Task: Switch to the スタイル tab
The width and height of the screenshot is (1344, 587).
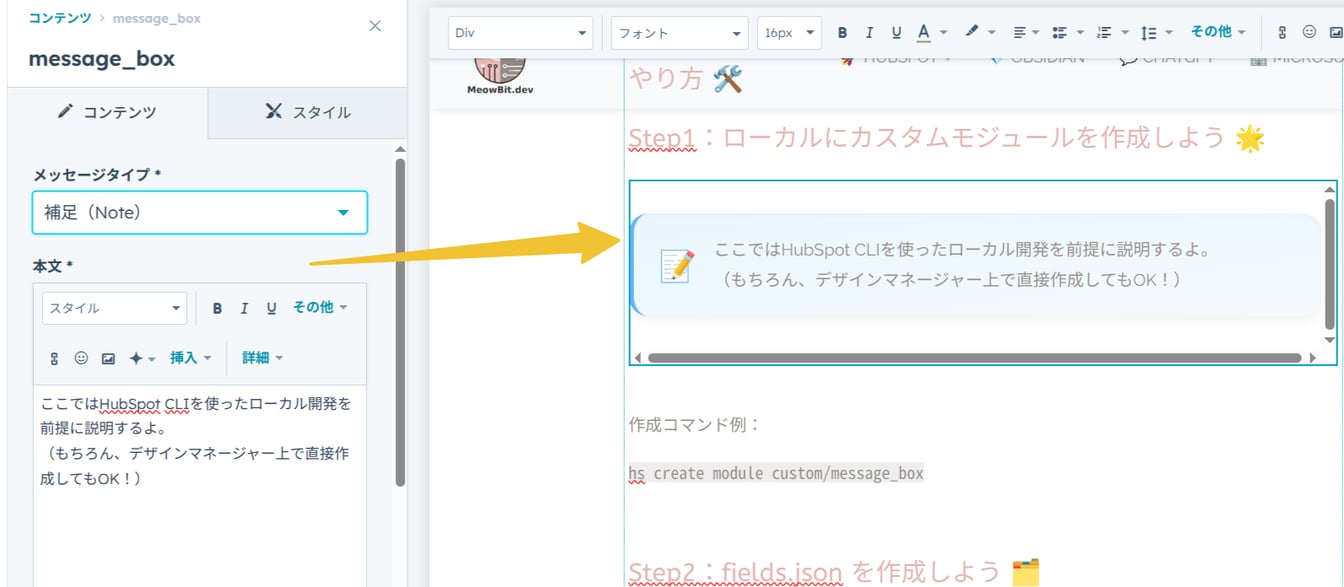Action: click(307, 113)
